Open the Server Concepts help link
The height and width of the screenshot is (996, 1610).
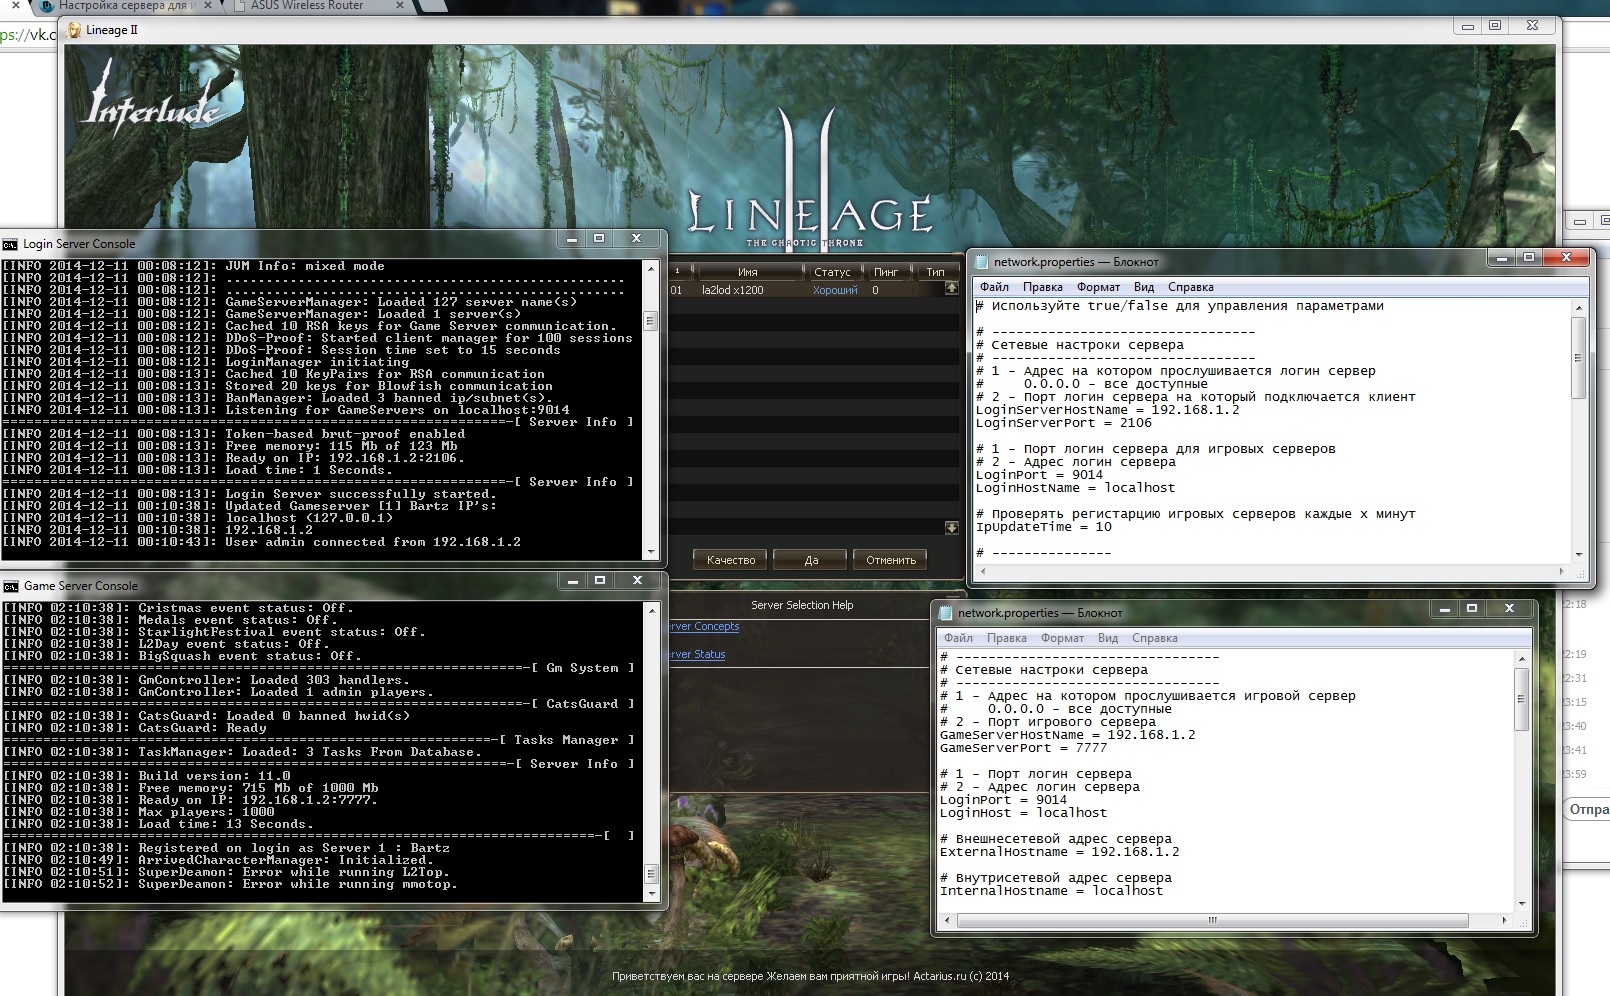click(704, 627)
